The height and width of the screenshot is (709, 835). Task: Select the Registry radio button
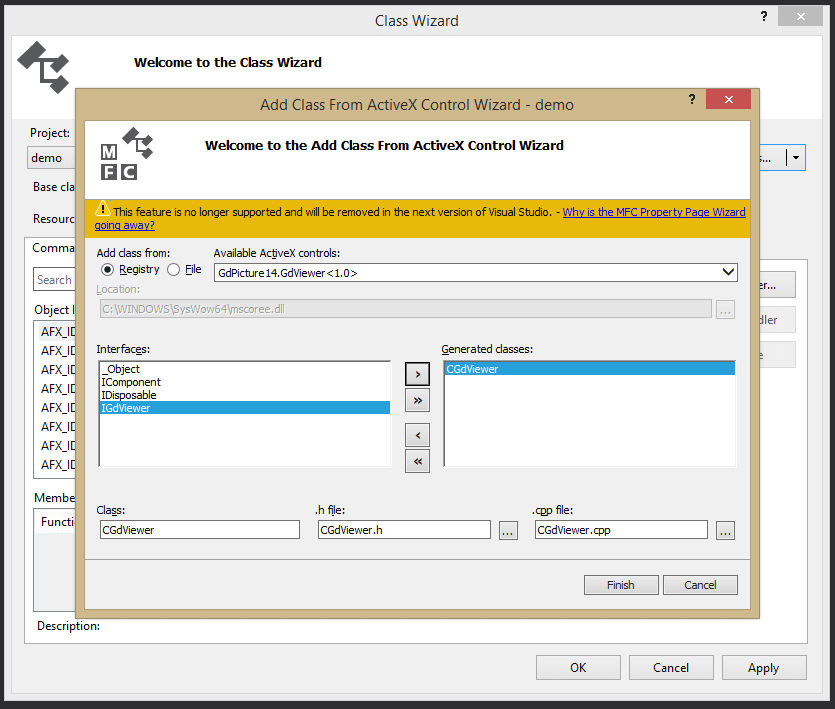pos(109,269)
